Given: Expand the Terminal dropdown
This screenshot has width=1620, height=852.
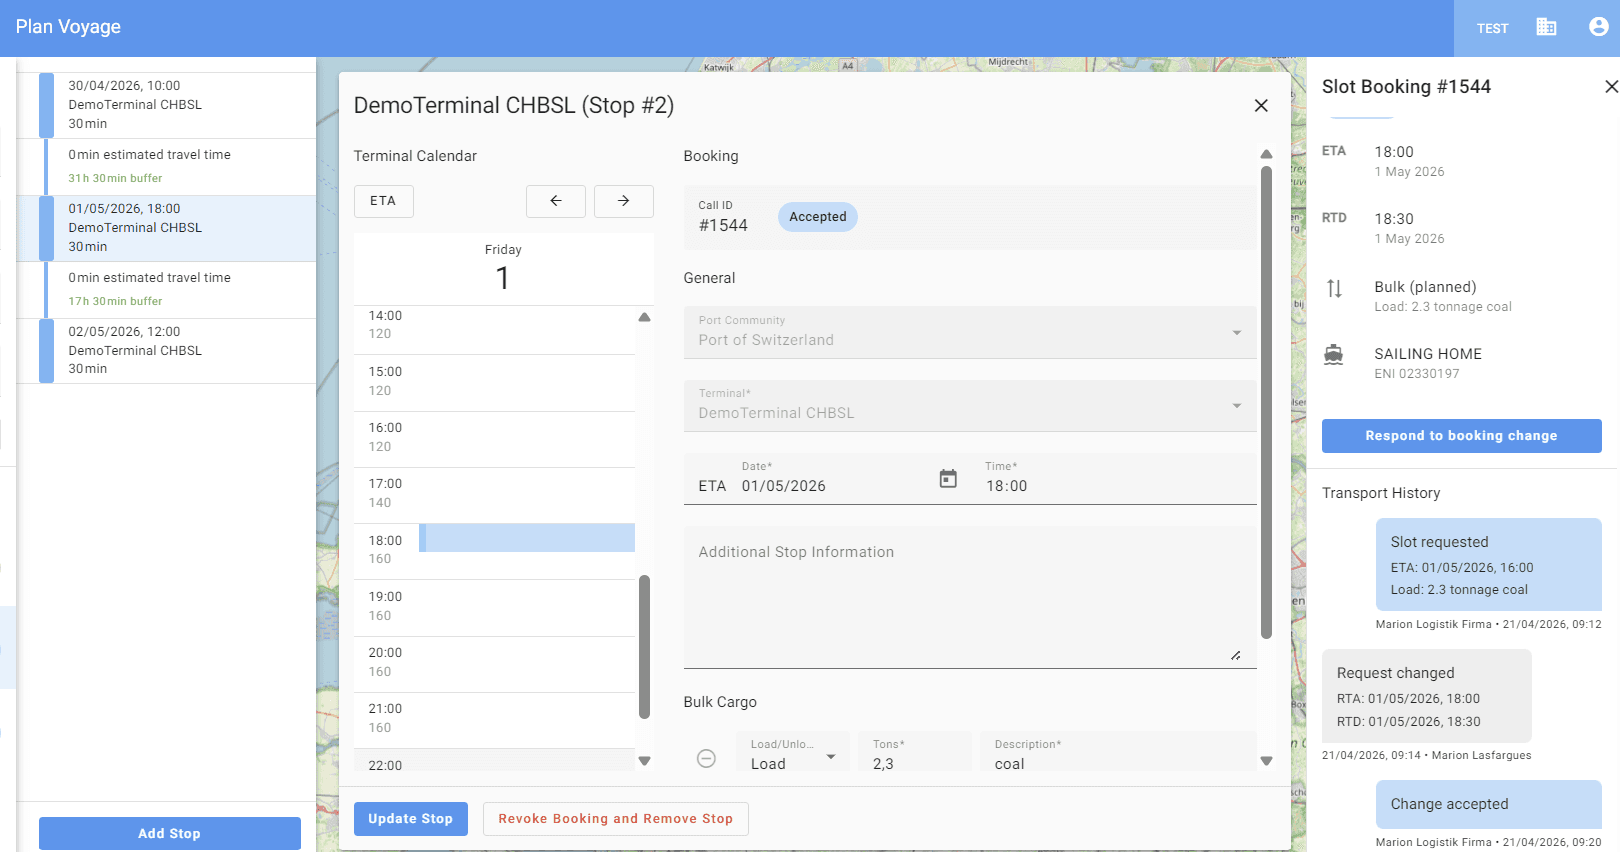Looking at the screenshot, I should 970,405.
